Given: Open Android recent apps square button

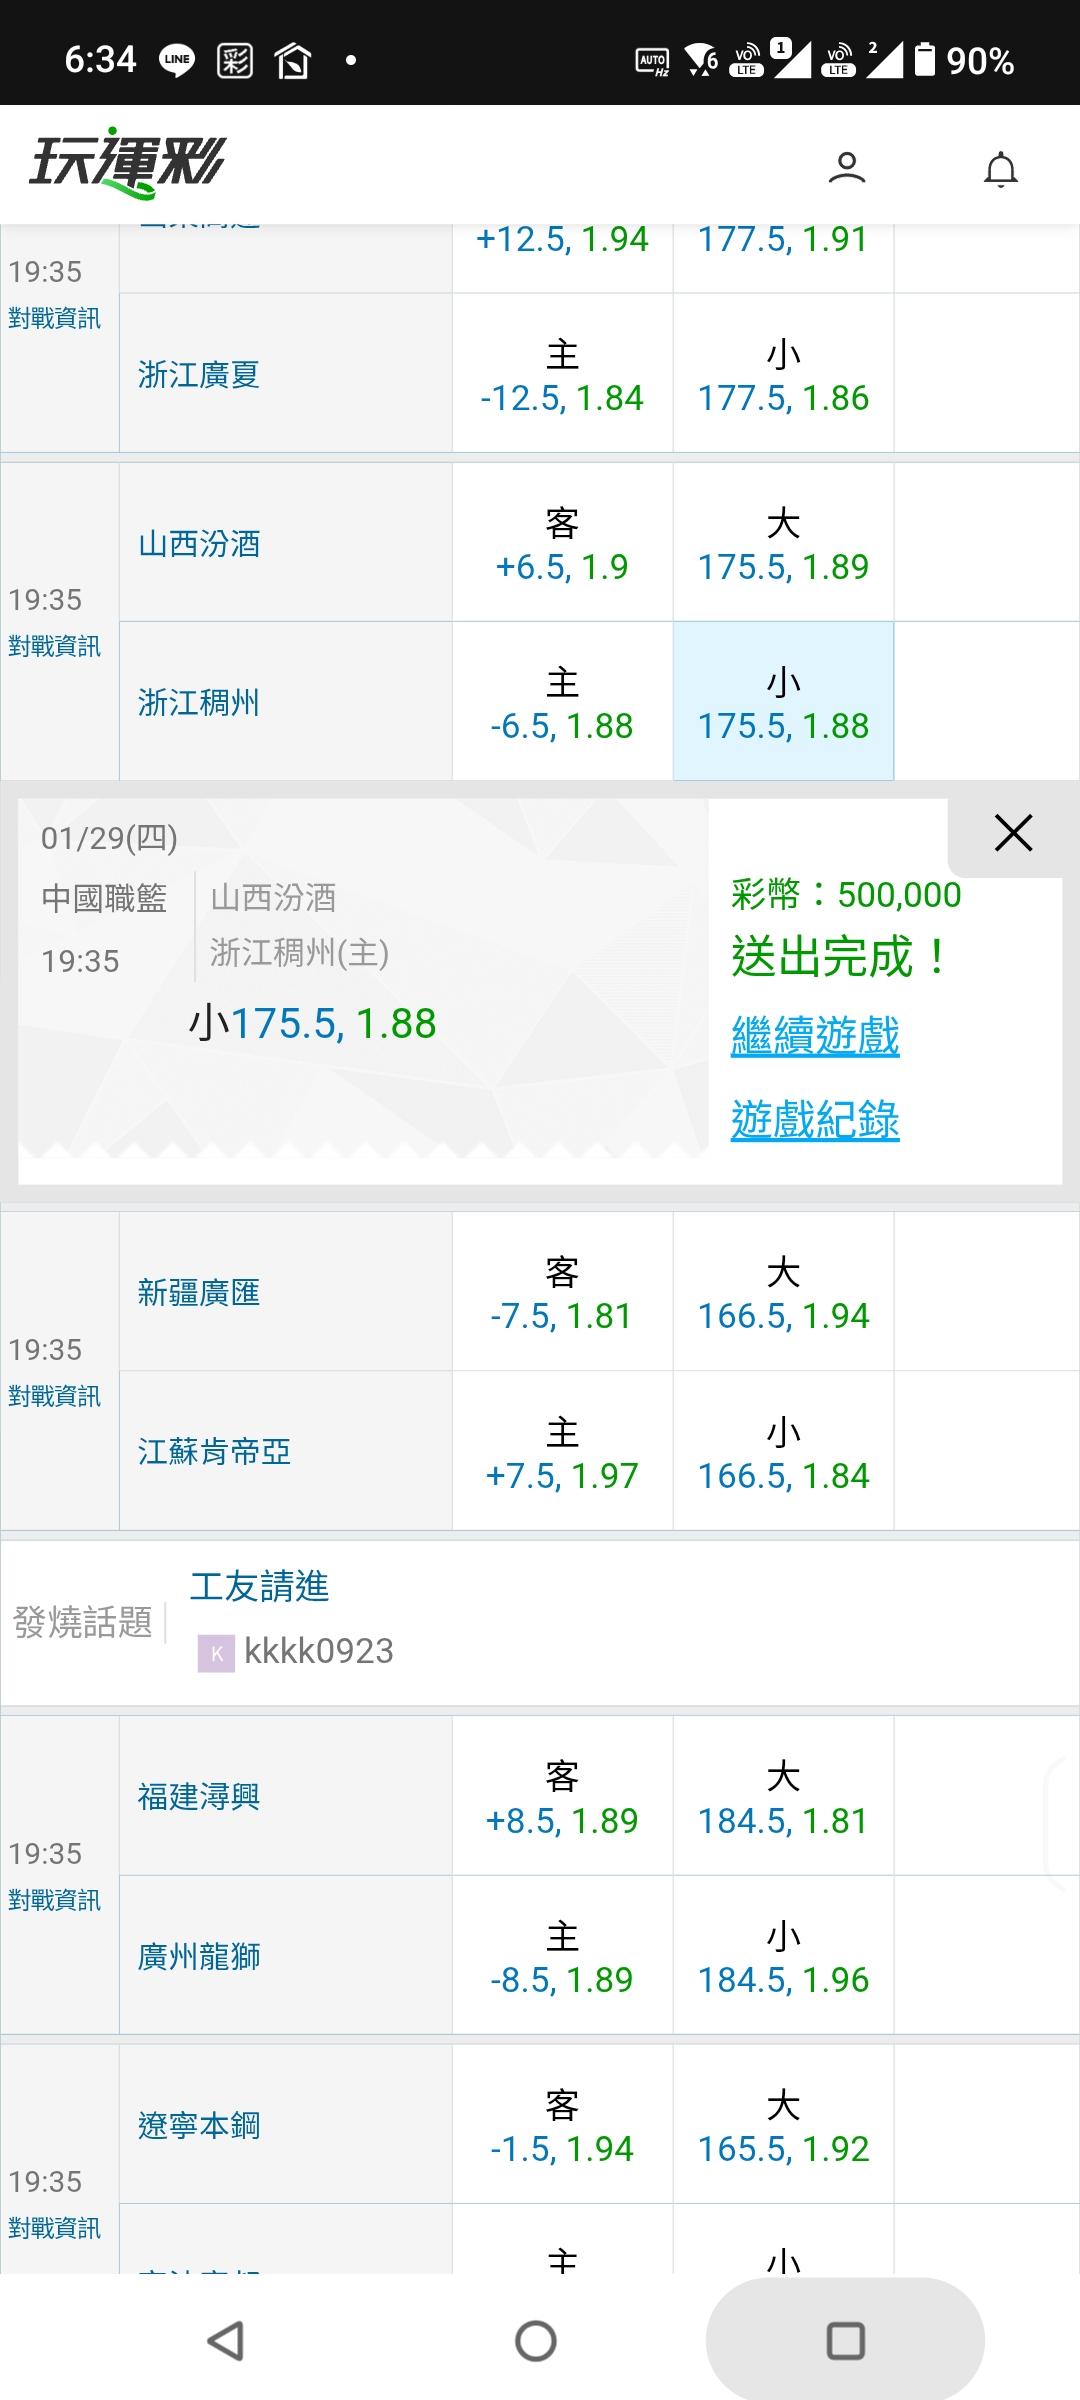Looking at the screenshot, I should click(845, 2340).
